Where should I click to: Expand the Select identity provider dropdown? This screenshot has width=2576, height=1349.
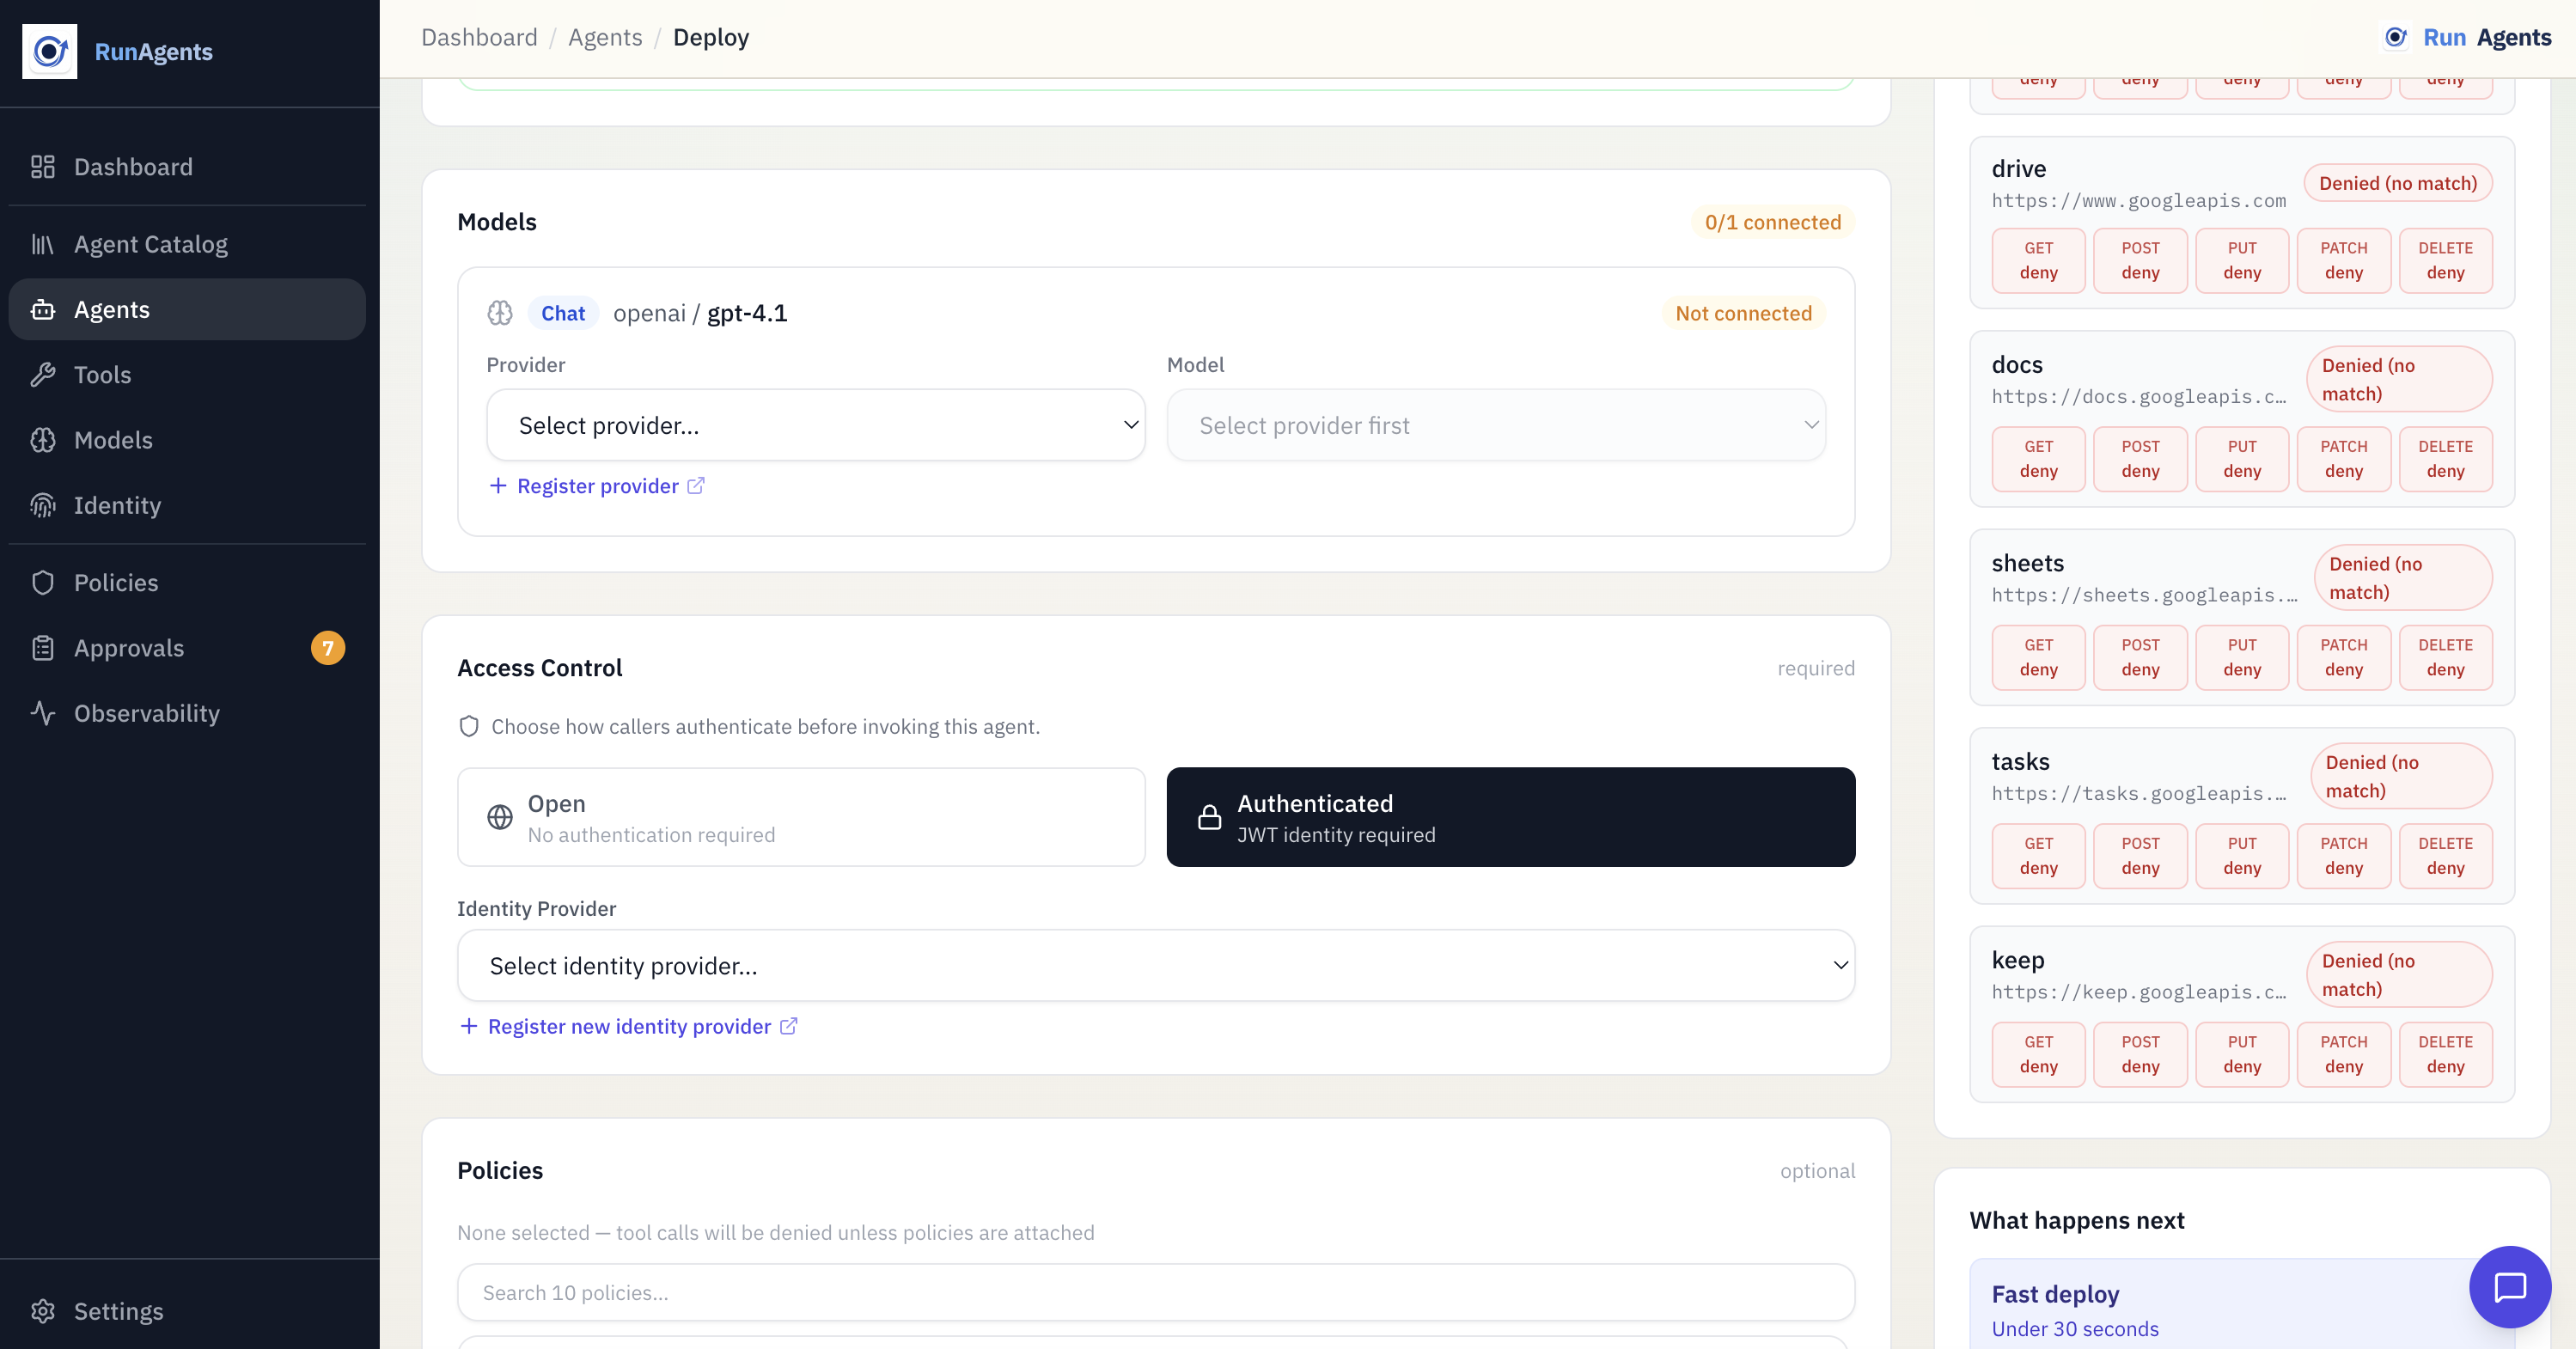1155,965
